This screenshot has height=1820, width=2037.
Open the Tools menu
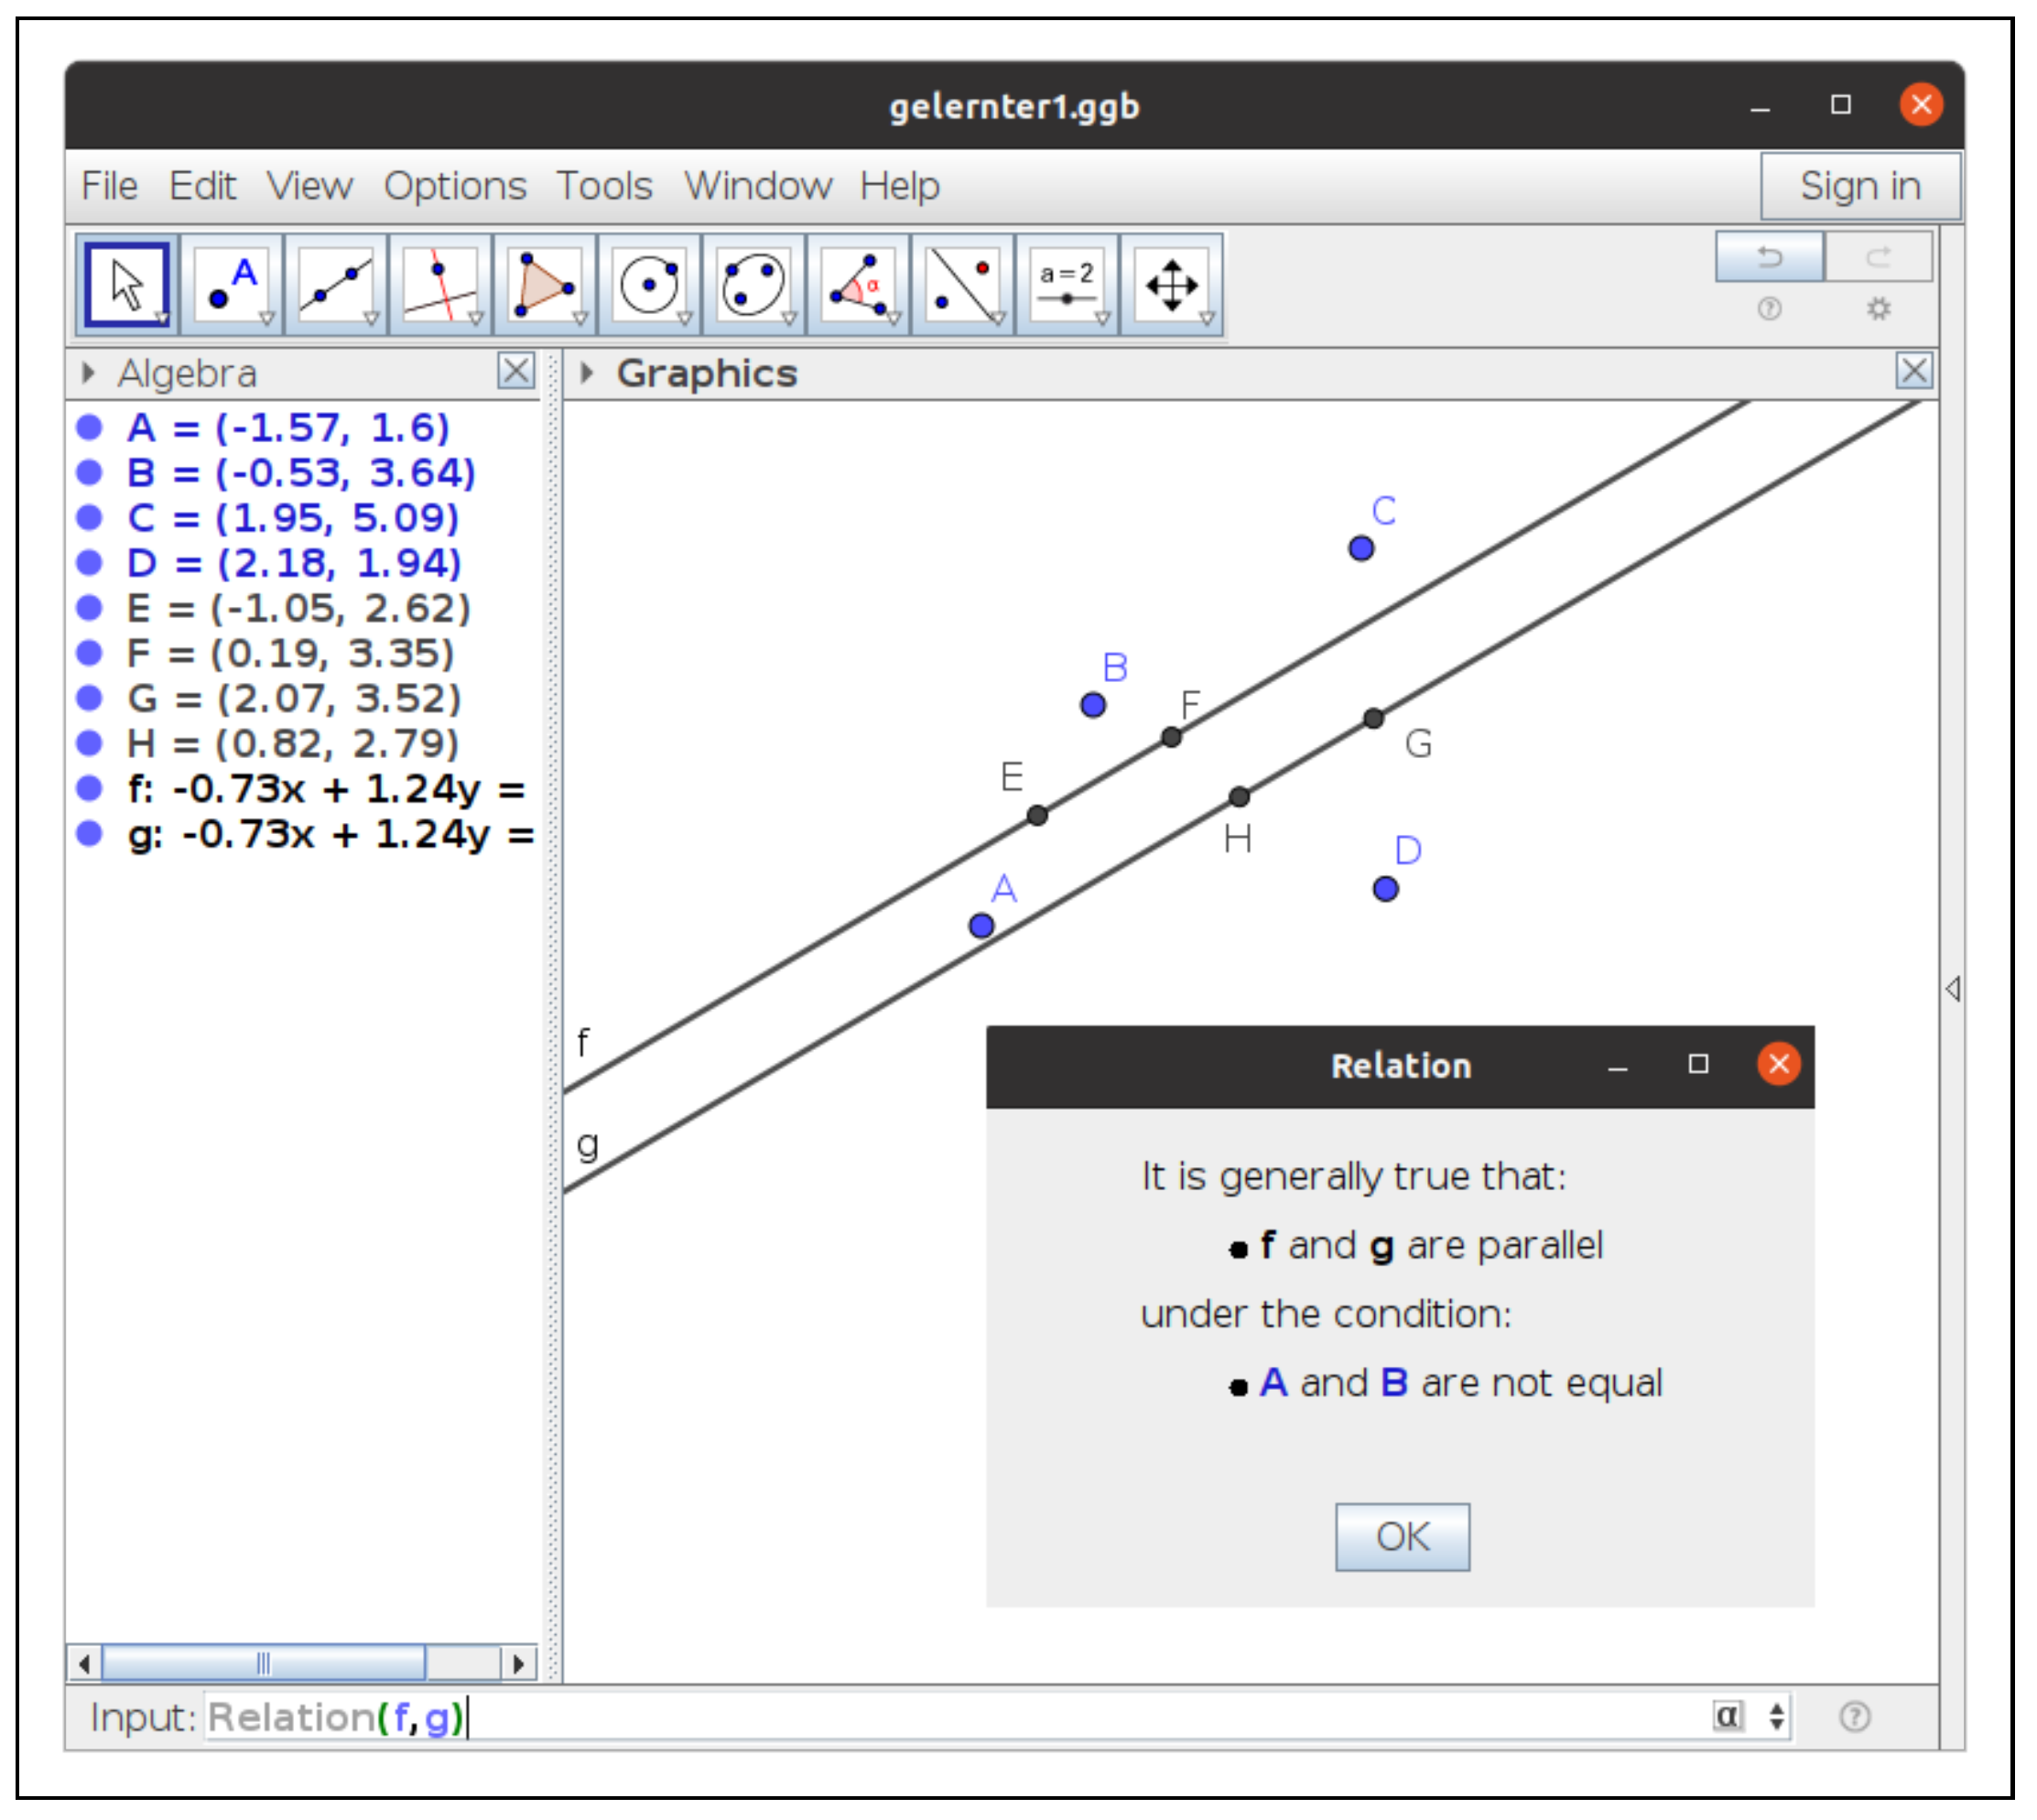[x=604, y=186]
